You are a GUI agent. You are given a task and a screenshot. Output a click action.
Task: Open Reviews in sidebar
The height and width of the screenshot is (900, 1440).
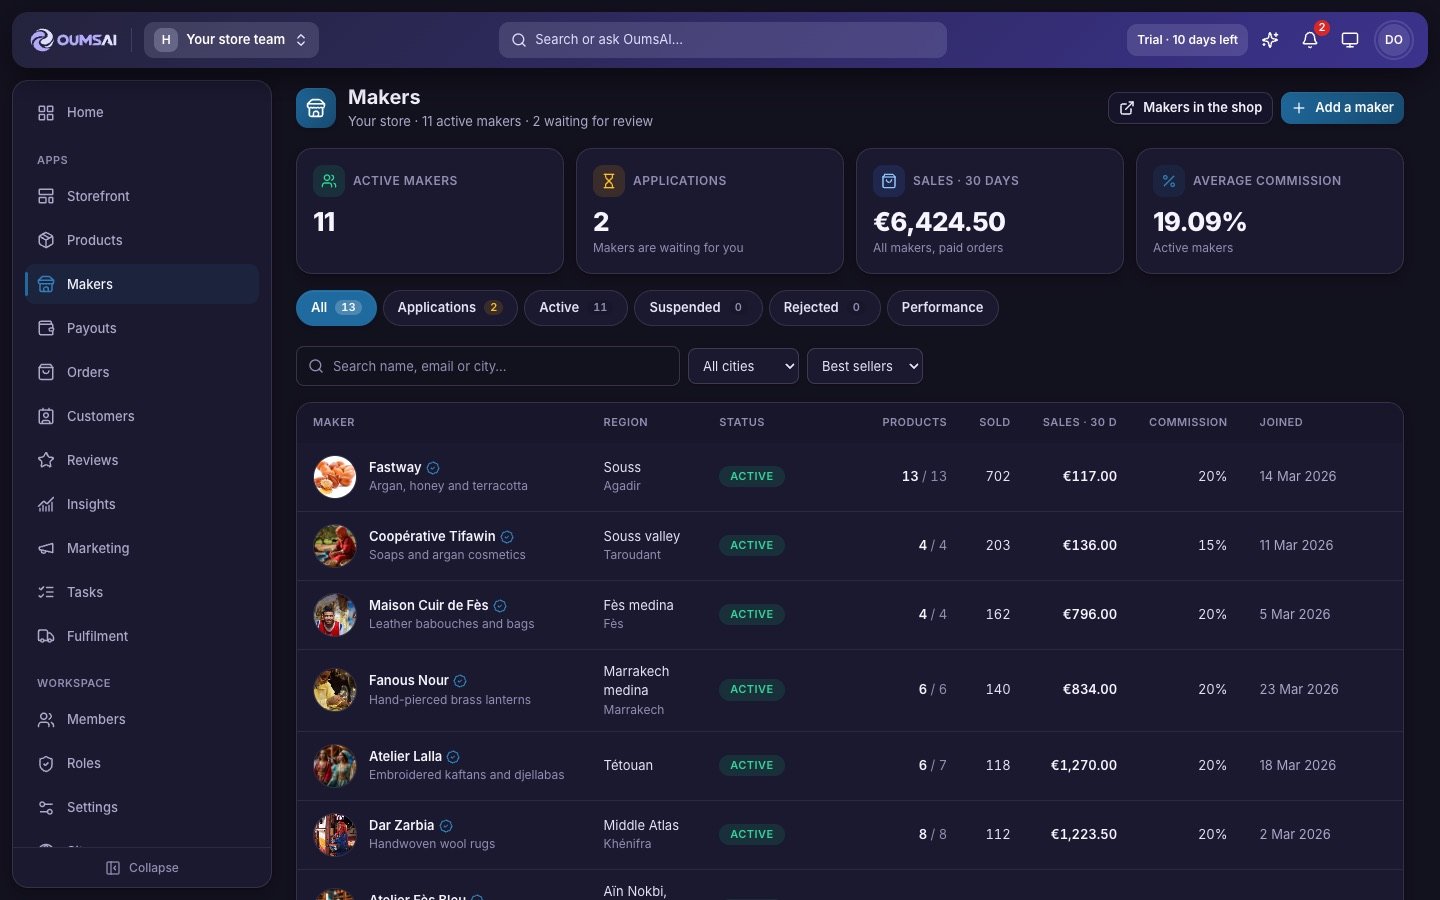(142, 460)
